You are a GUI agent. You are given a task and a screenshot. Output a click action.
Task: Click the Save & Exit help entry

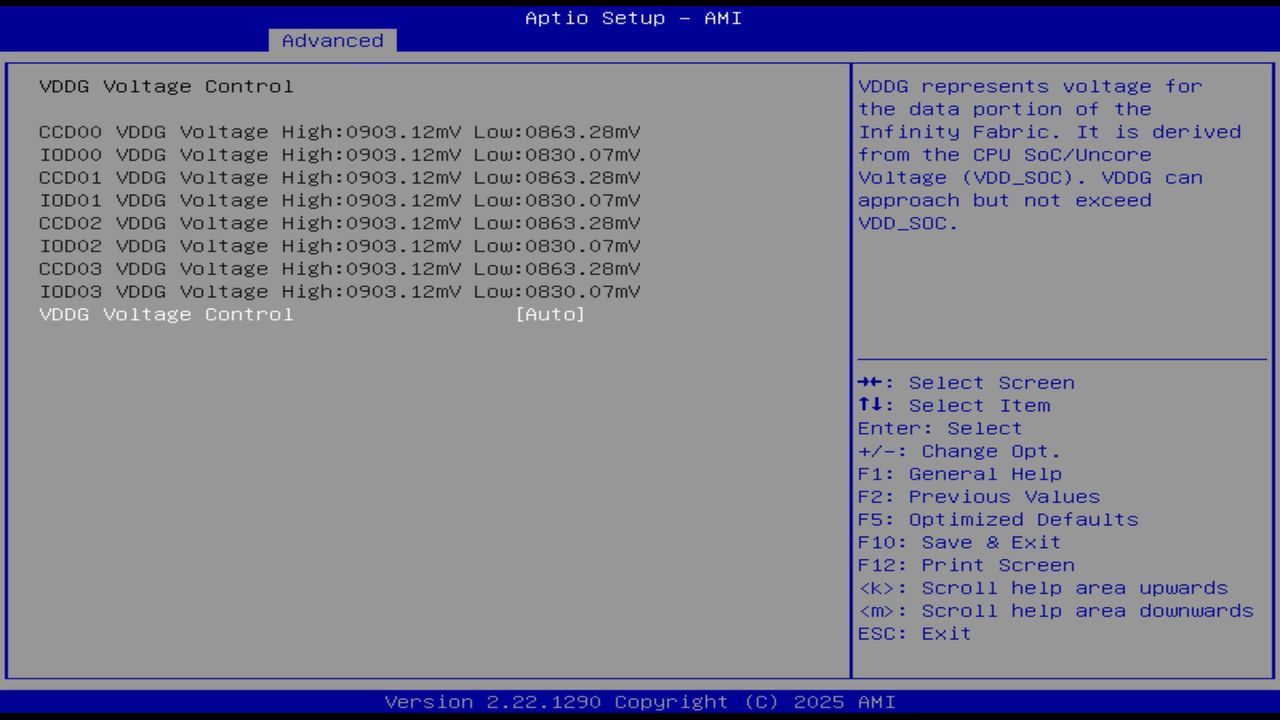click(957, 541)
